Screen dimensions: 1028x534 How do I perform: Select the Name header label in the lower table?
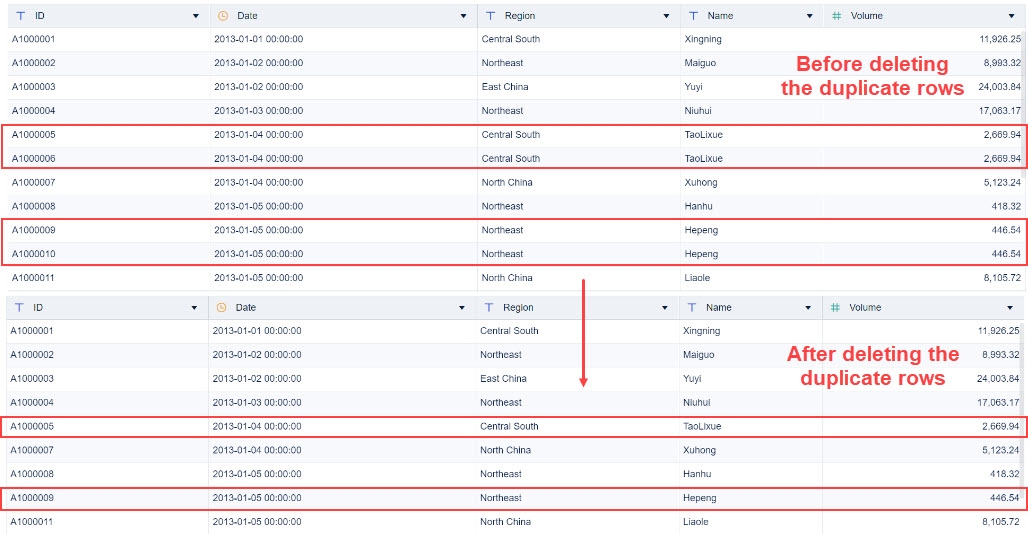pyautogui.click(x=718, y=308)
